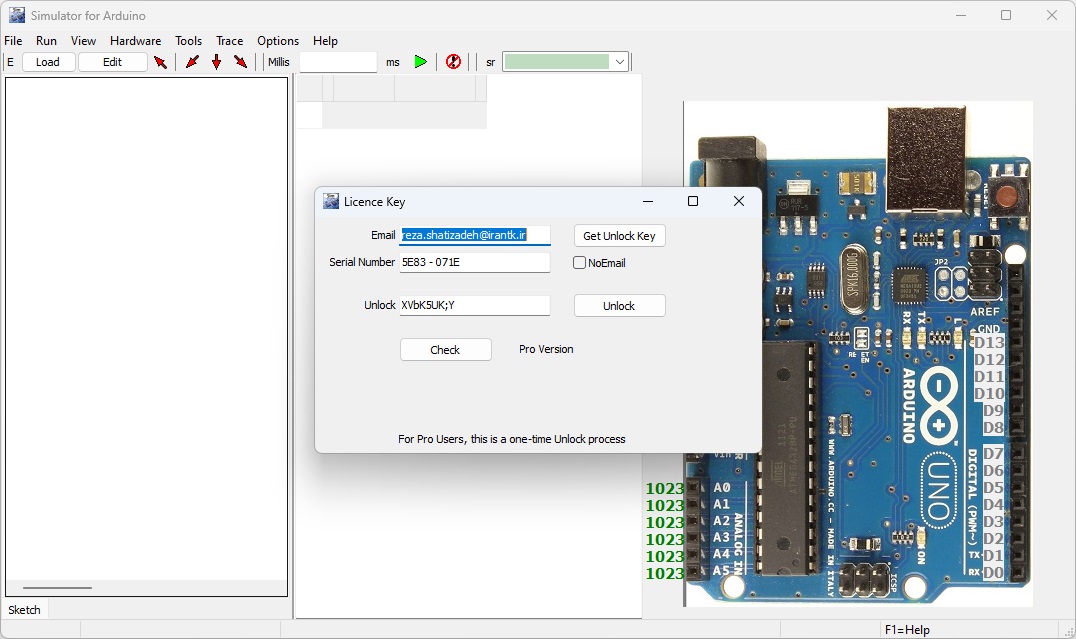The width and height of the screenshot is (1076, 639).
Task: Click the D13 pin label on board
Action: [989, 342]
